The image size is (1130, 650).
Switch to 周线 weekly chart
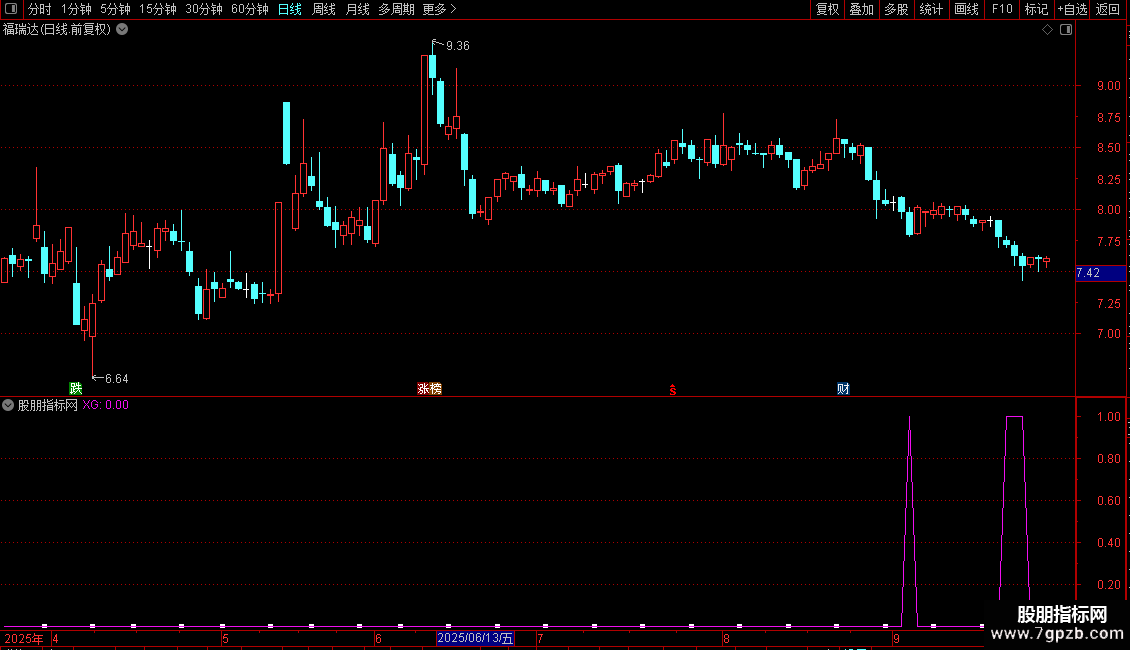[324, 9]
